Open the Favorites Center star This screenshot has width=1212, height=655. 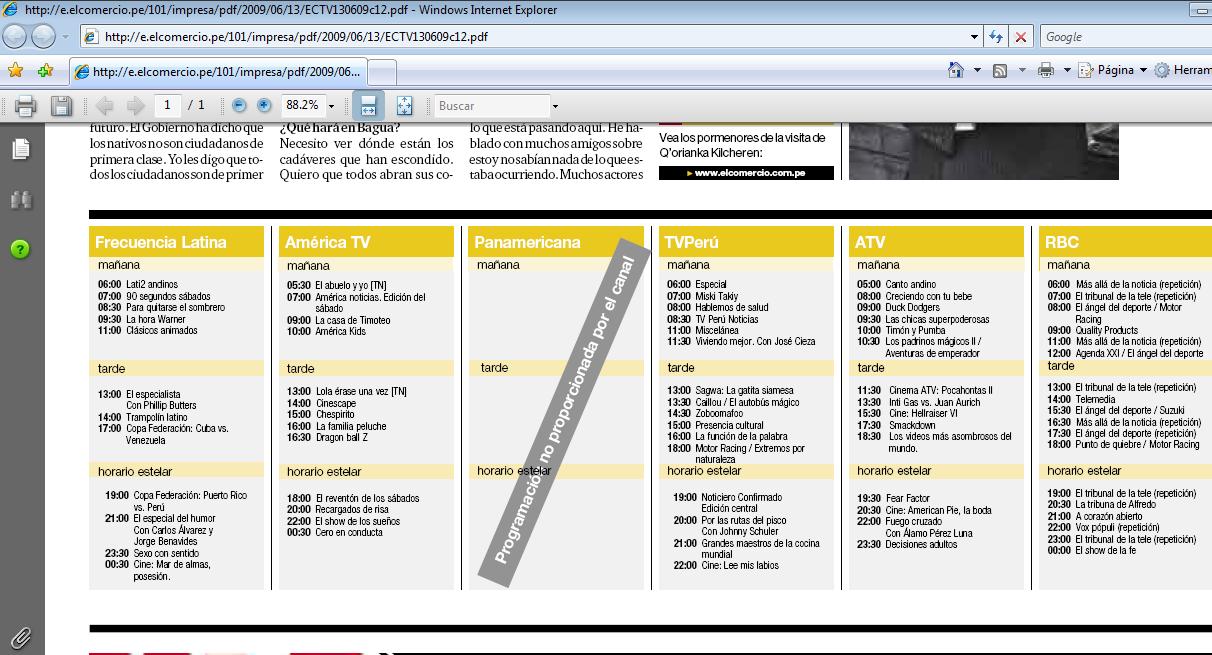16,71
